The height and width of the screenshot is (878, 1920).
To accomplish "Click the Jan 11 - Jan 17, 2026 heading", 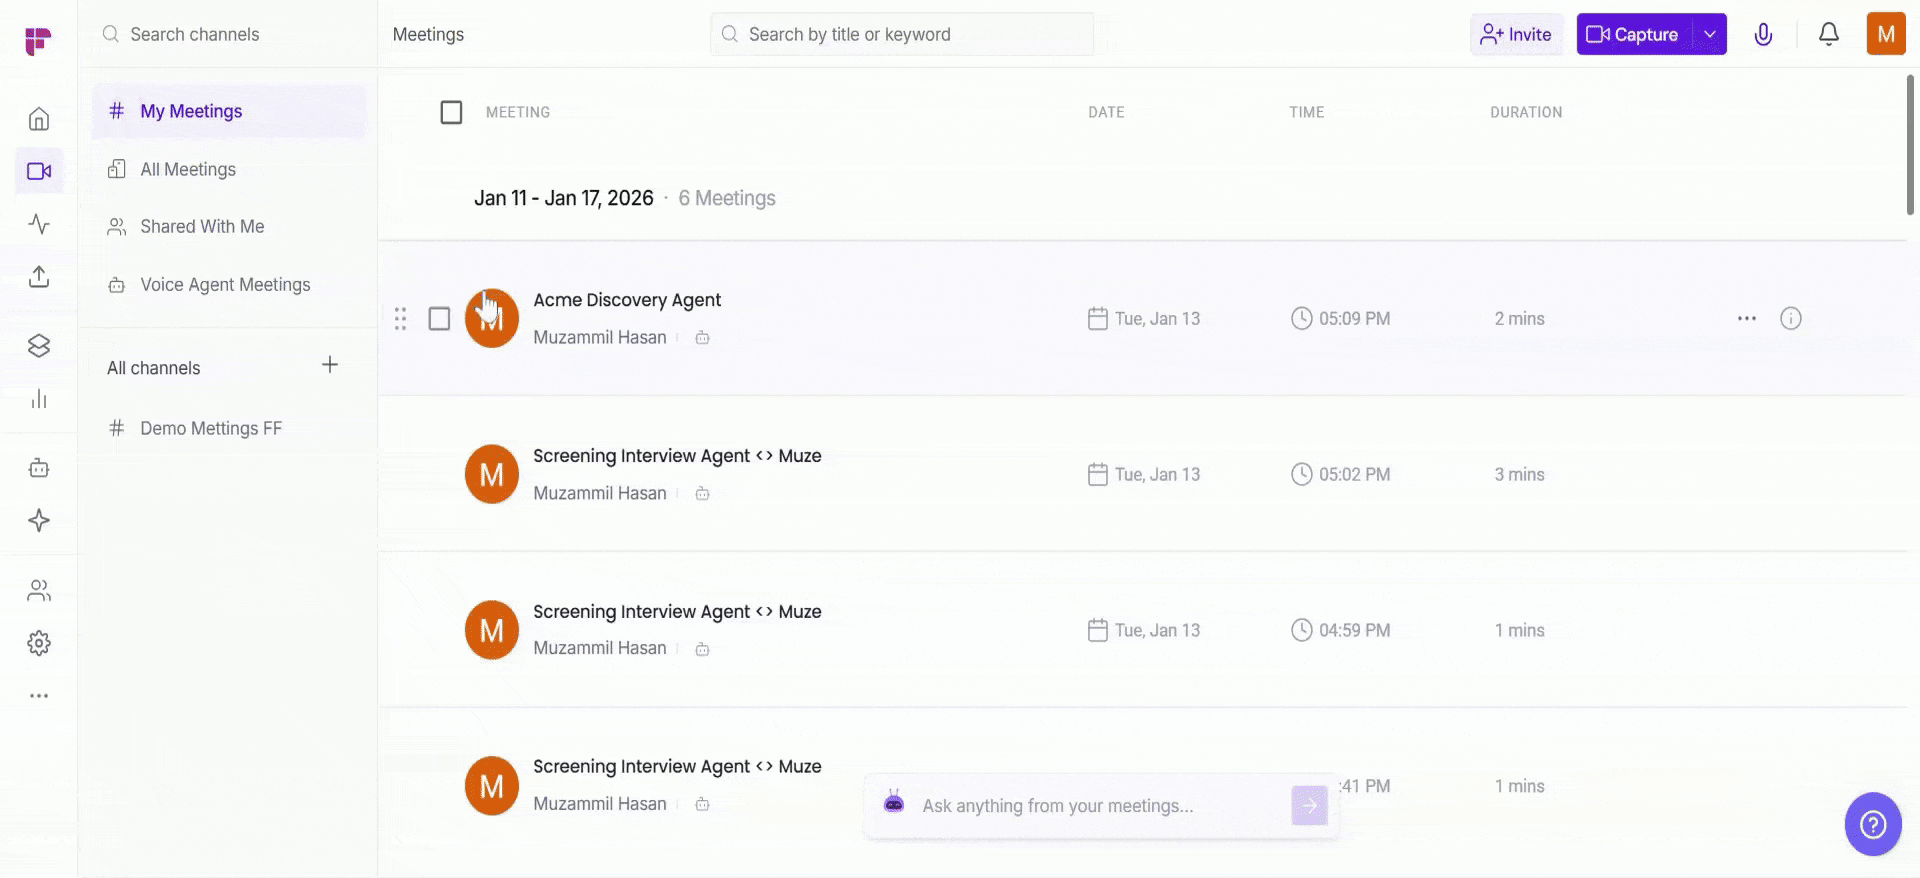I will pyautogui.click(x=564, y=198).
